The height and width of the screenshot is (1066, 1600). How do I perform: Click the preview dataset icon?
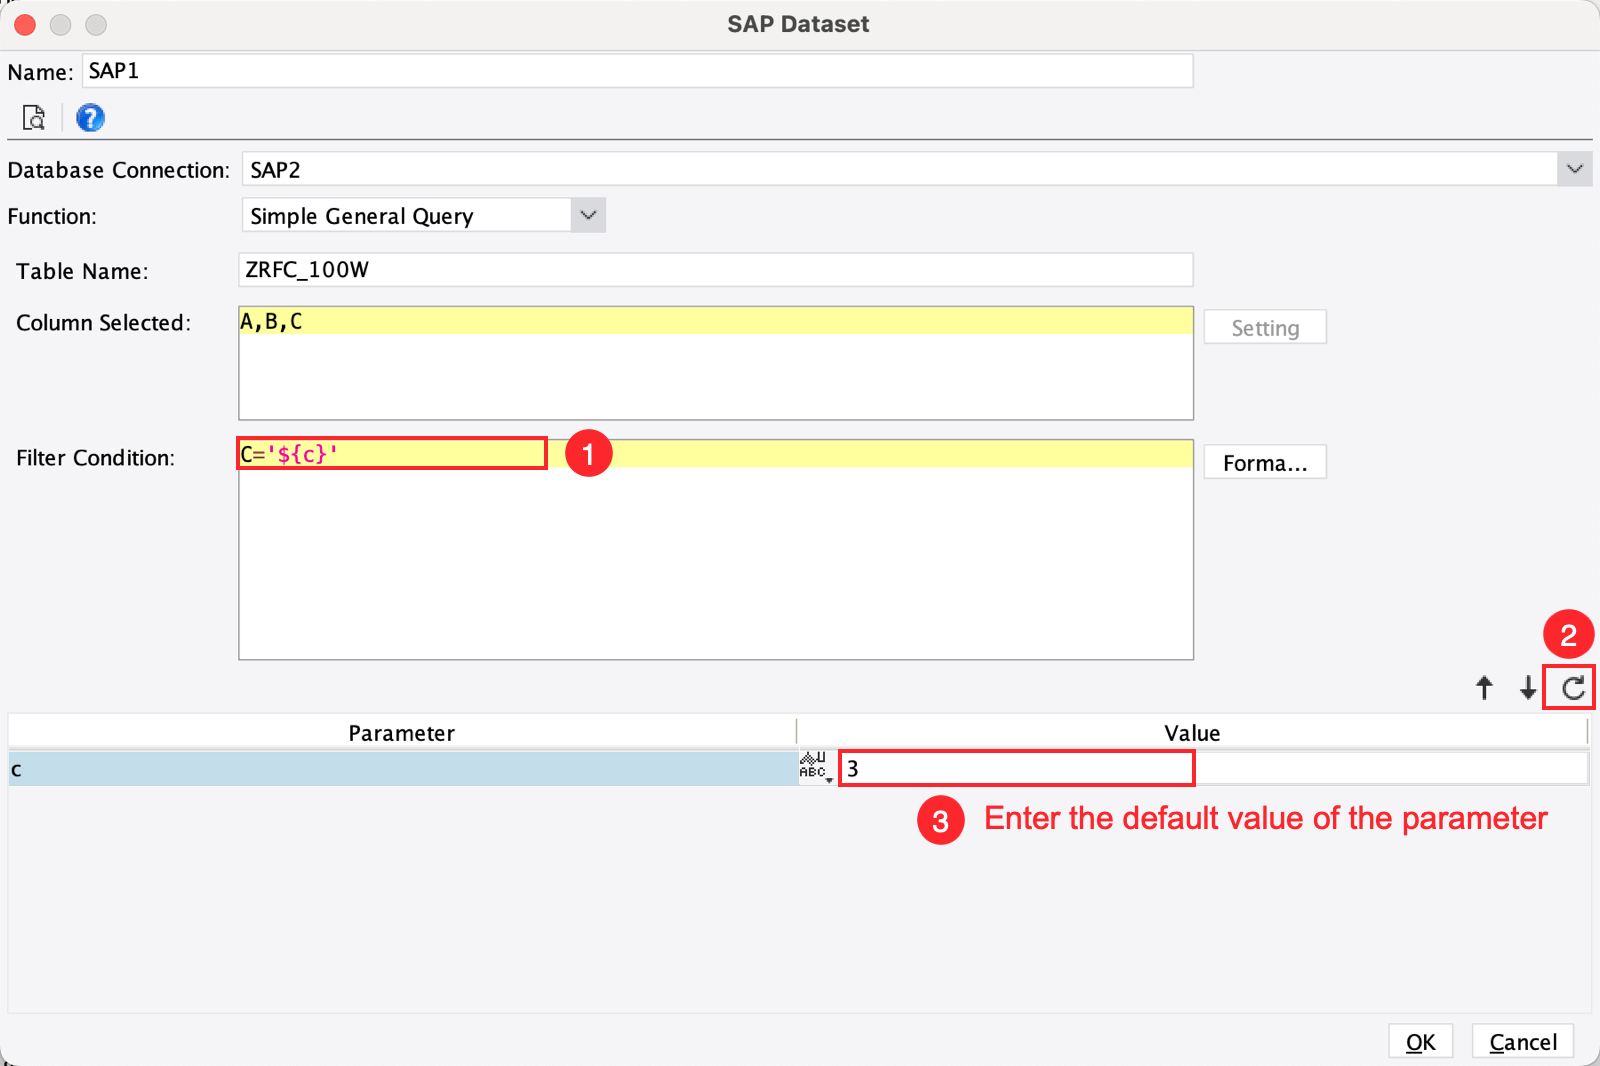[34, 118]
